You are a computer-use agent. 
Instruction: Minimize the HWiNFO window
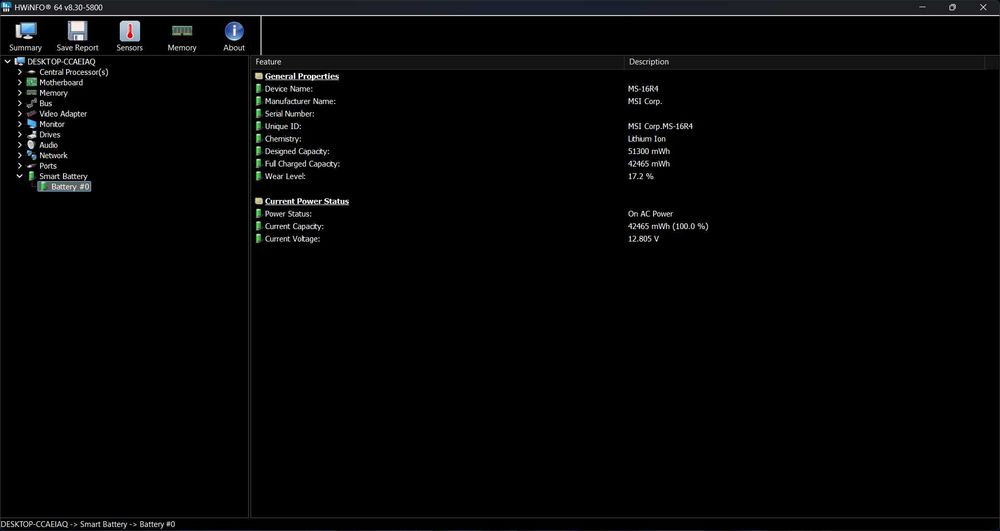point(922,7)
